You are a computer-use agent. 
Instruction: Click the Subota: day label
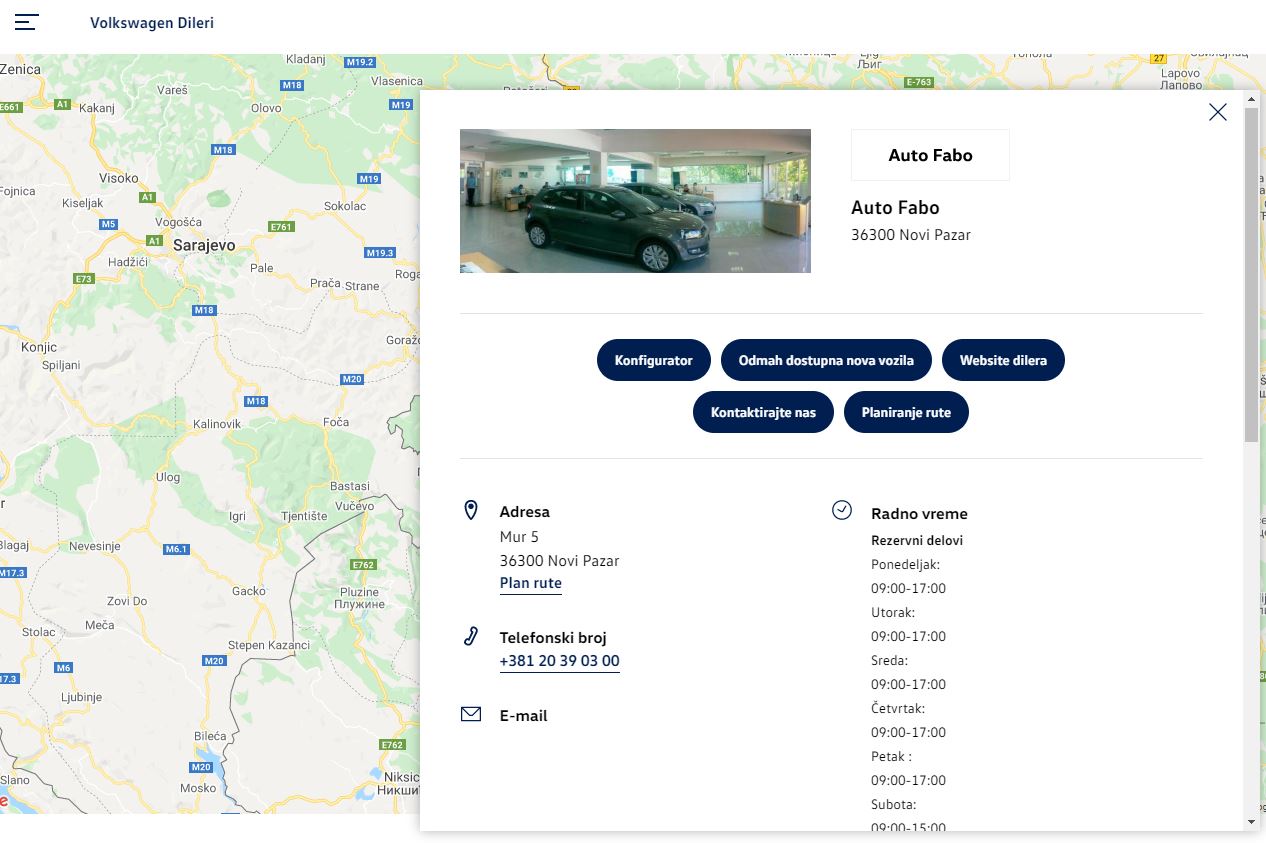[x=894, y=804]
